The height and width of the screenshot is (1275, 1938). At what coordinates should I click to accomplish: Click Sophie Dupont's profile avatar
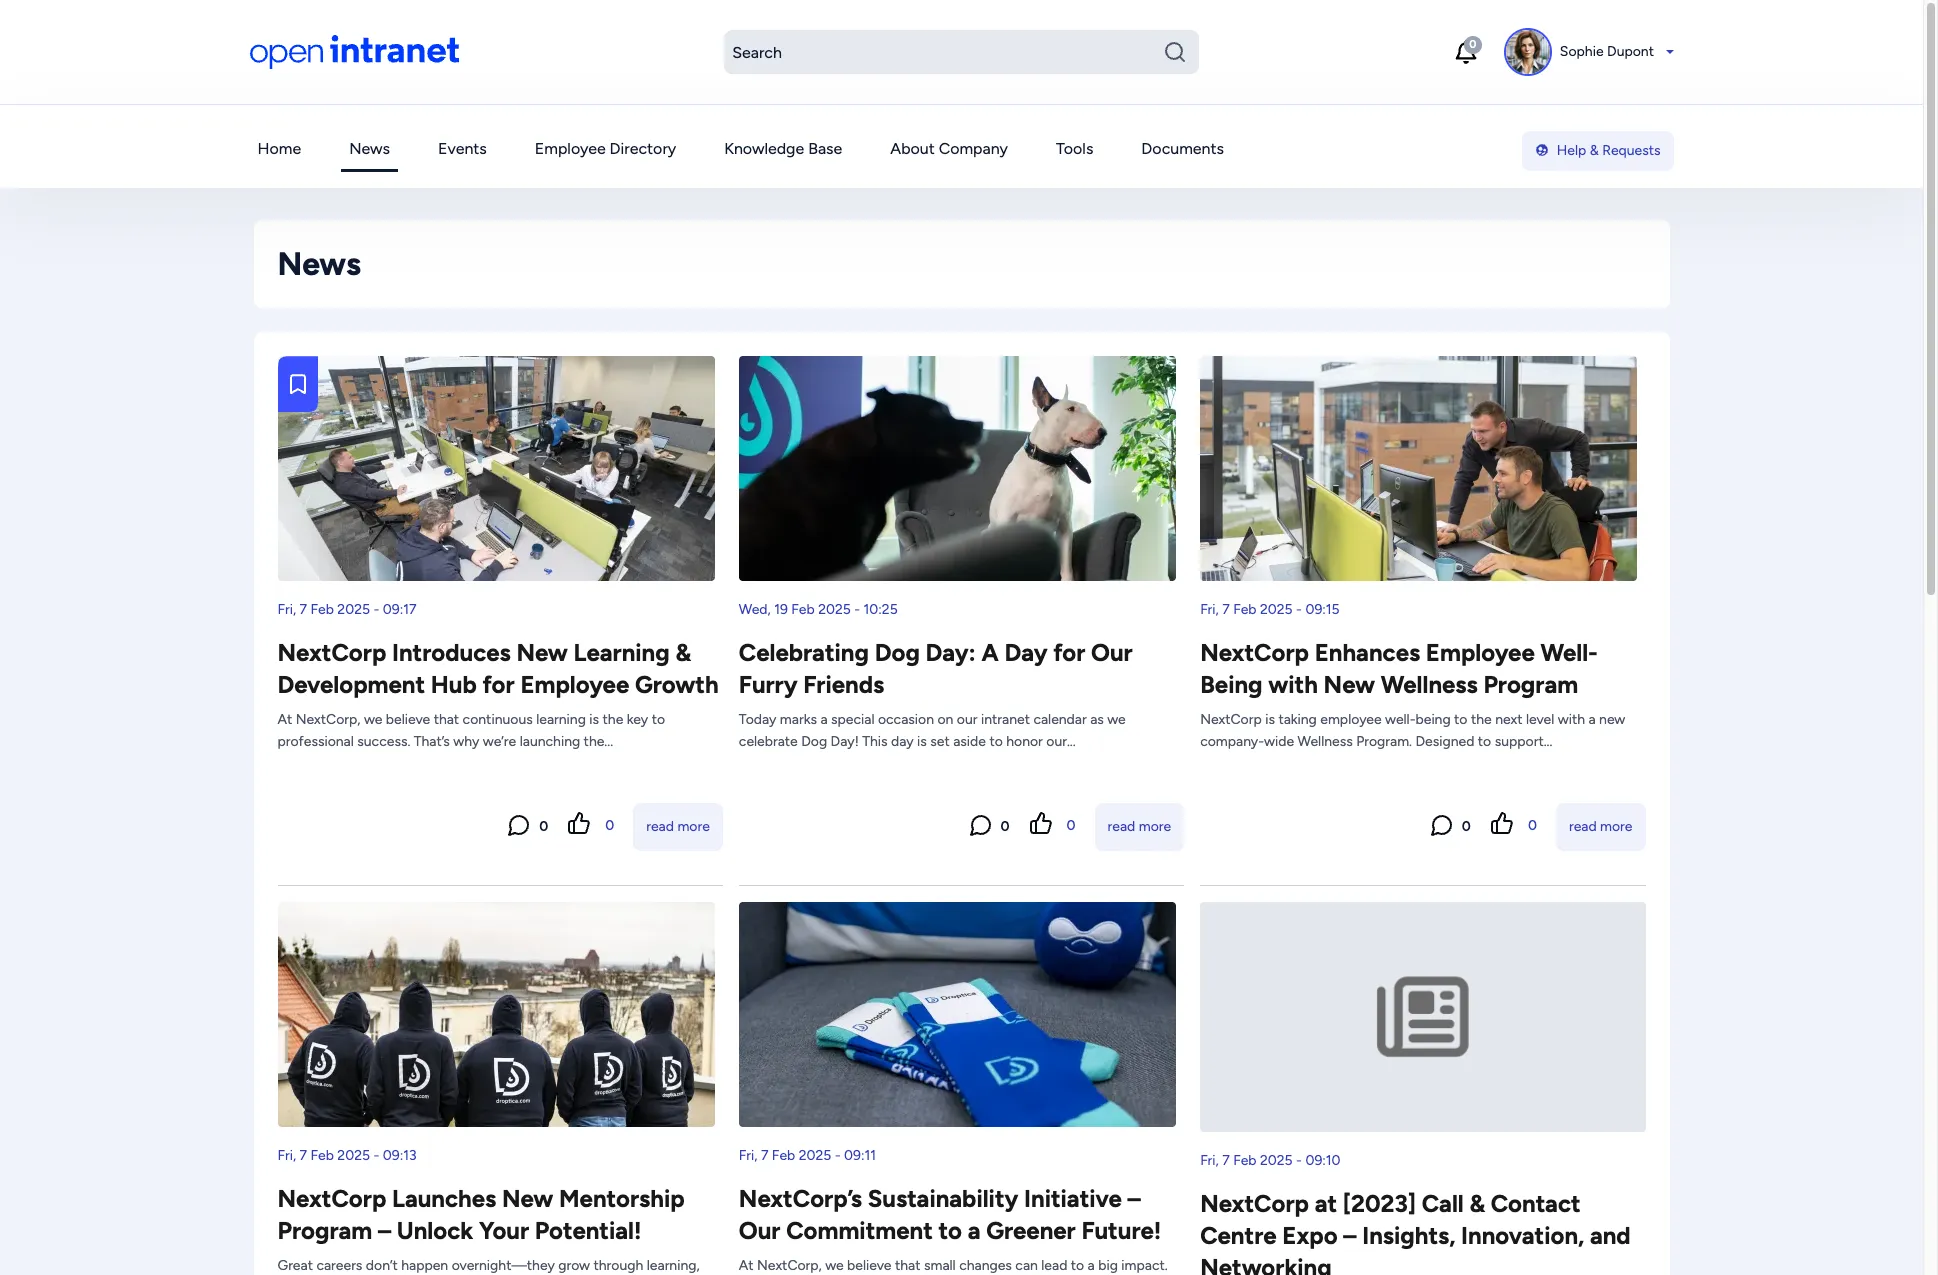[x=1527, y=52]
